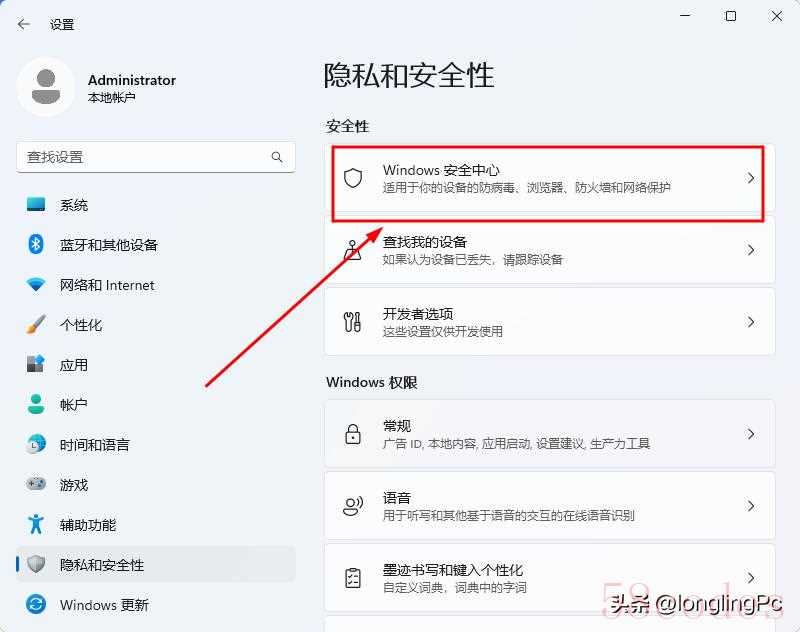The width and height of the screenshot is (800, 632).
Task: Click the shield icon of Windows 安全中心
Action: (x=353, y=178)
